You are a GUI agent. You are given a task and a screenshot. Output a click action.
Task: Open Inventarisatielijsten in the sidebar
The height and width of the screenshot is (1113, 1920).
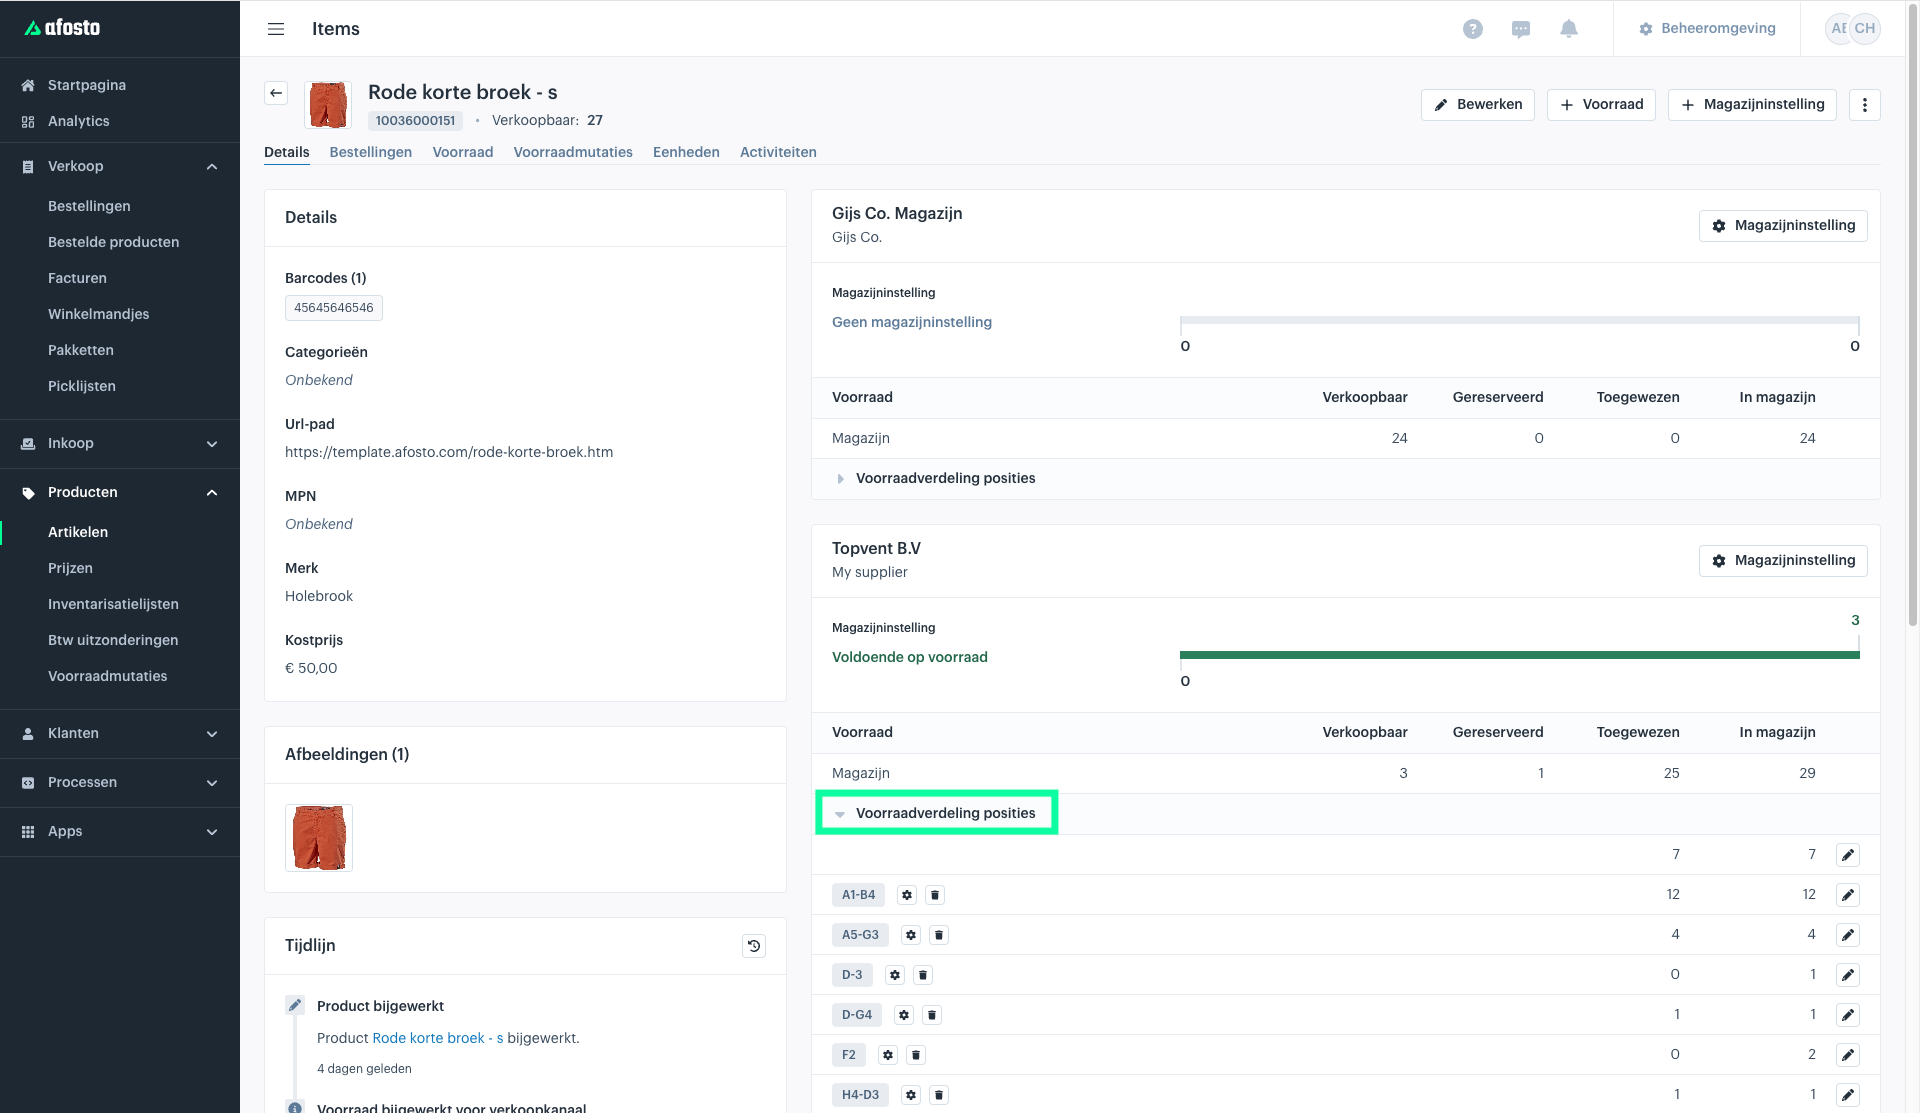113,604
